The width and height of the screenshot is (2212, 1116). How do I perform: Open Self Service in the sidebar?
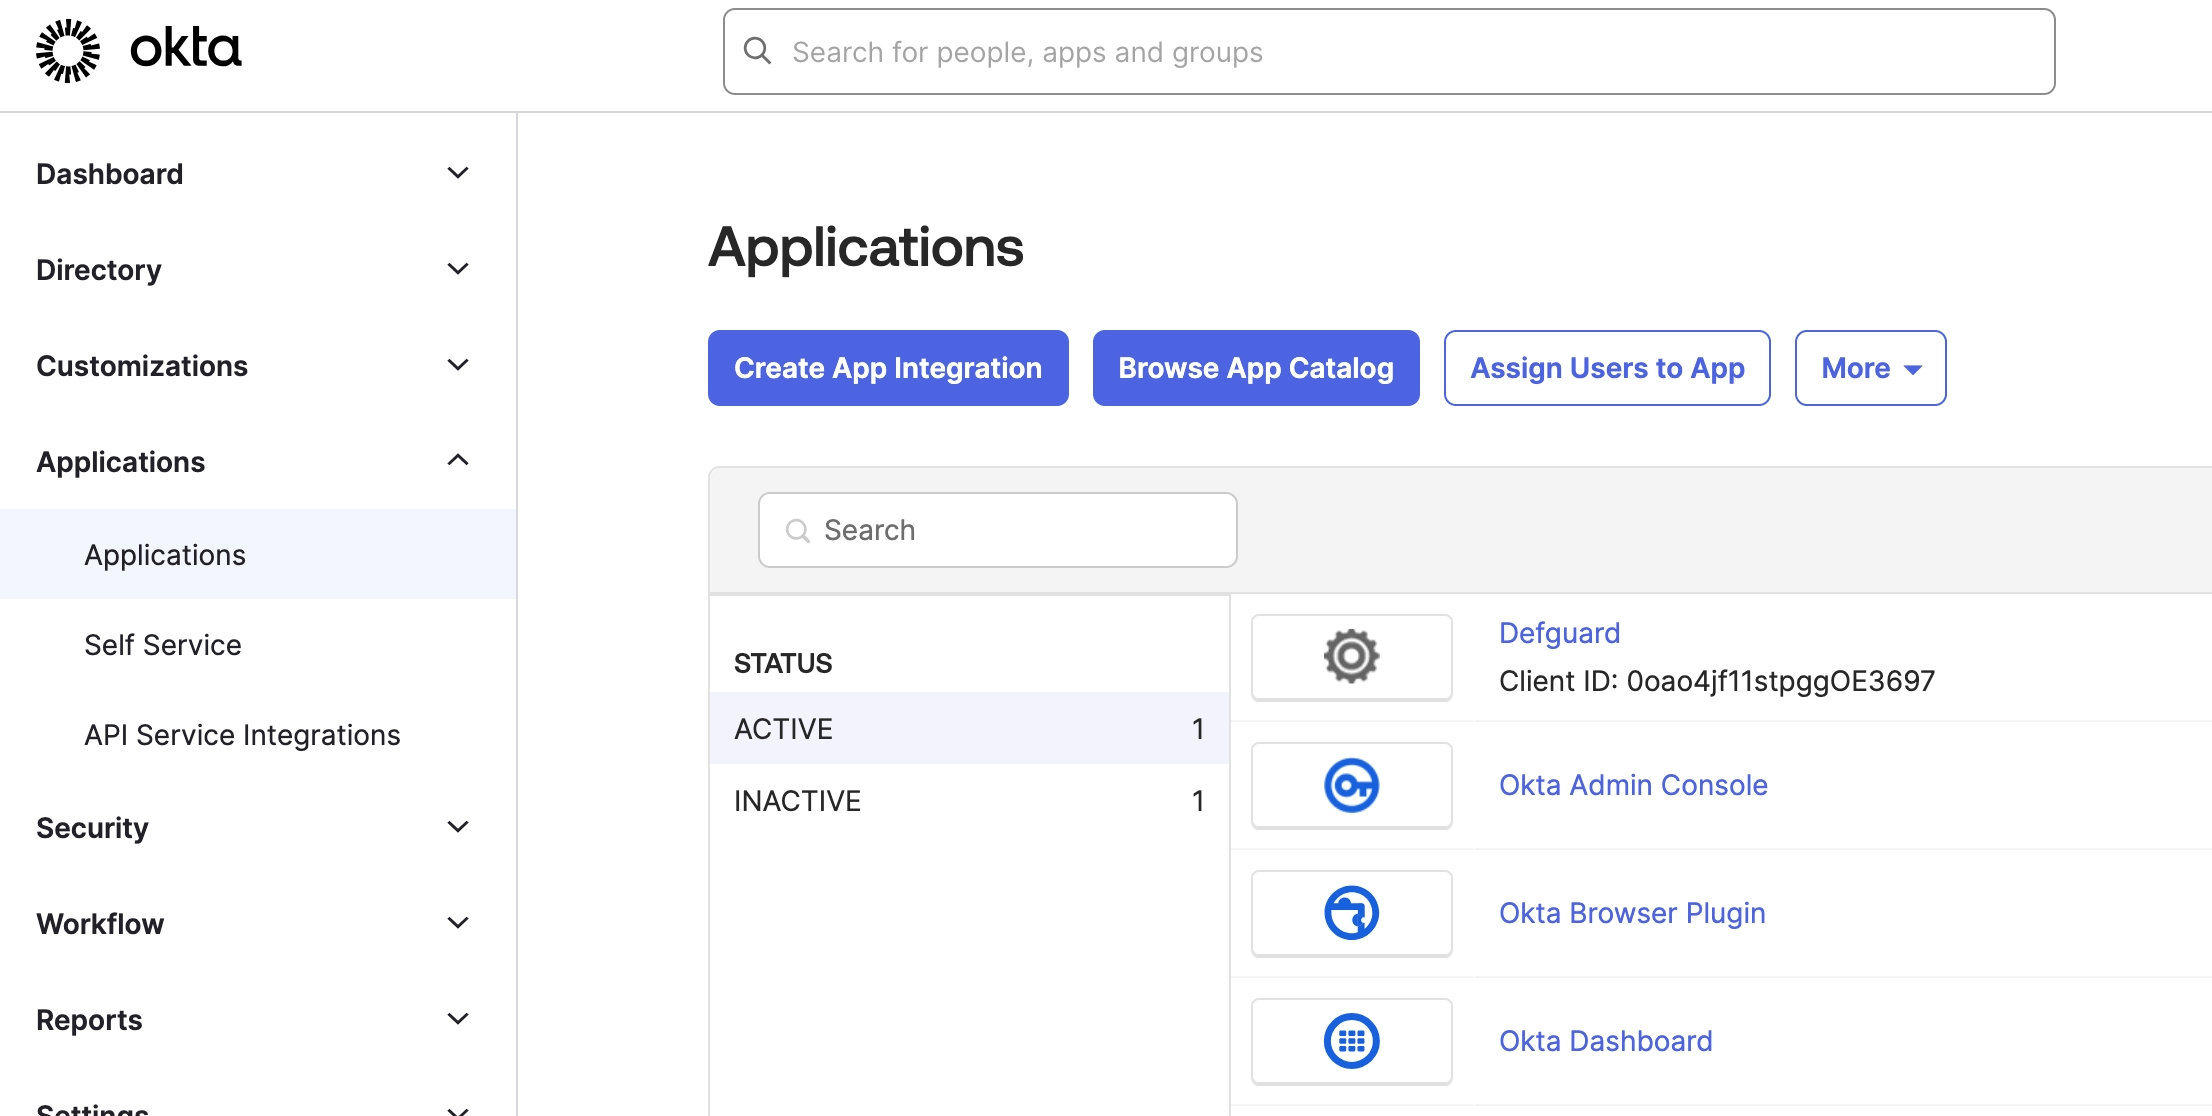[x=163, y=645]
